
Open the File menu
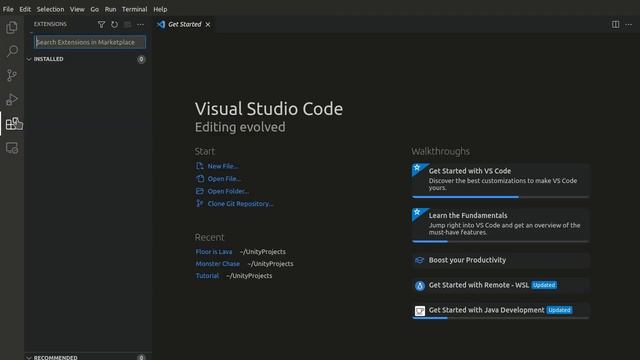(8, 9)
